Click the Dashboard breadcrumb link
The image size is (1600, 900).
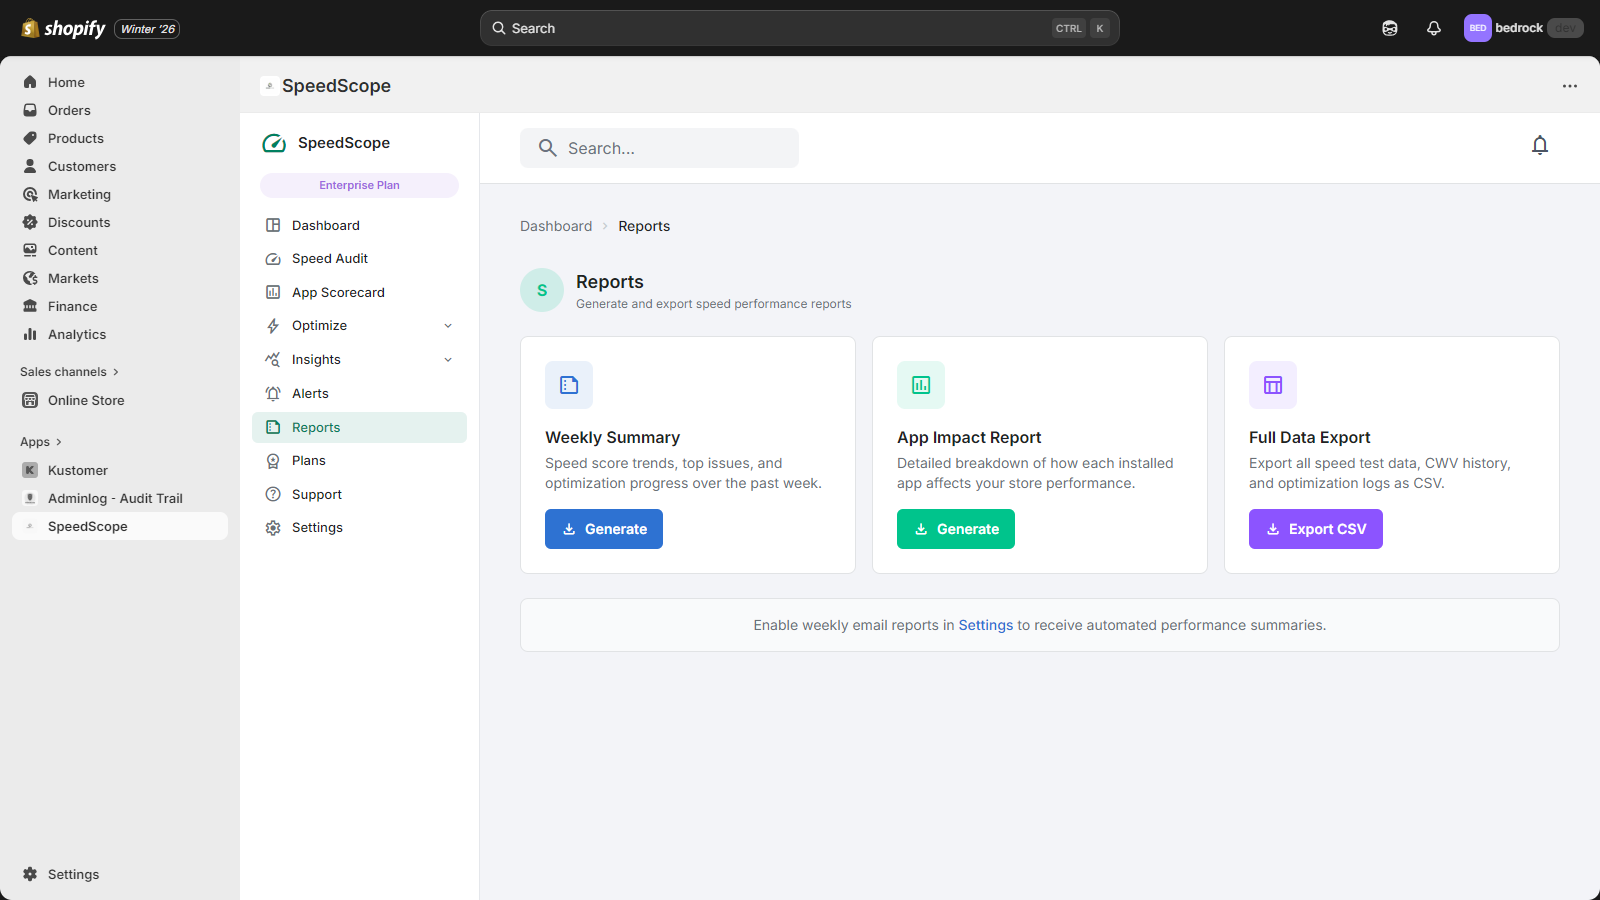tap(556, 226)
